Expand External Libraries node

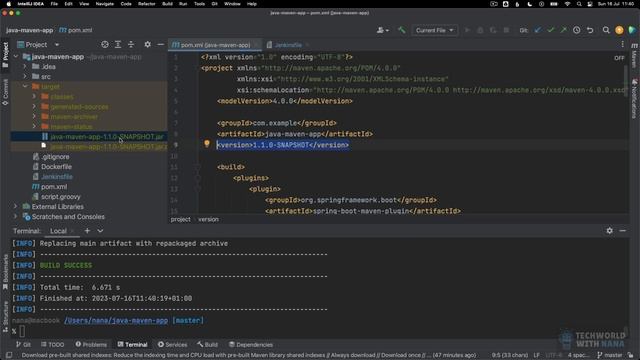pos(16,207)
